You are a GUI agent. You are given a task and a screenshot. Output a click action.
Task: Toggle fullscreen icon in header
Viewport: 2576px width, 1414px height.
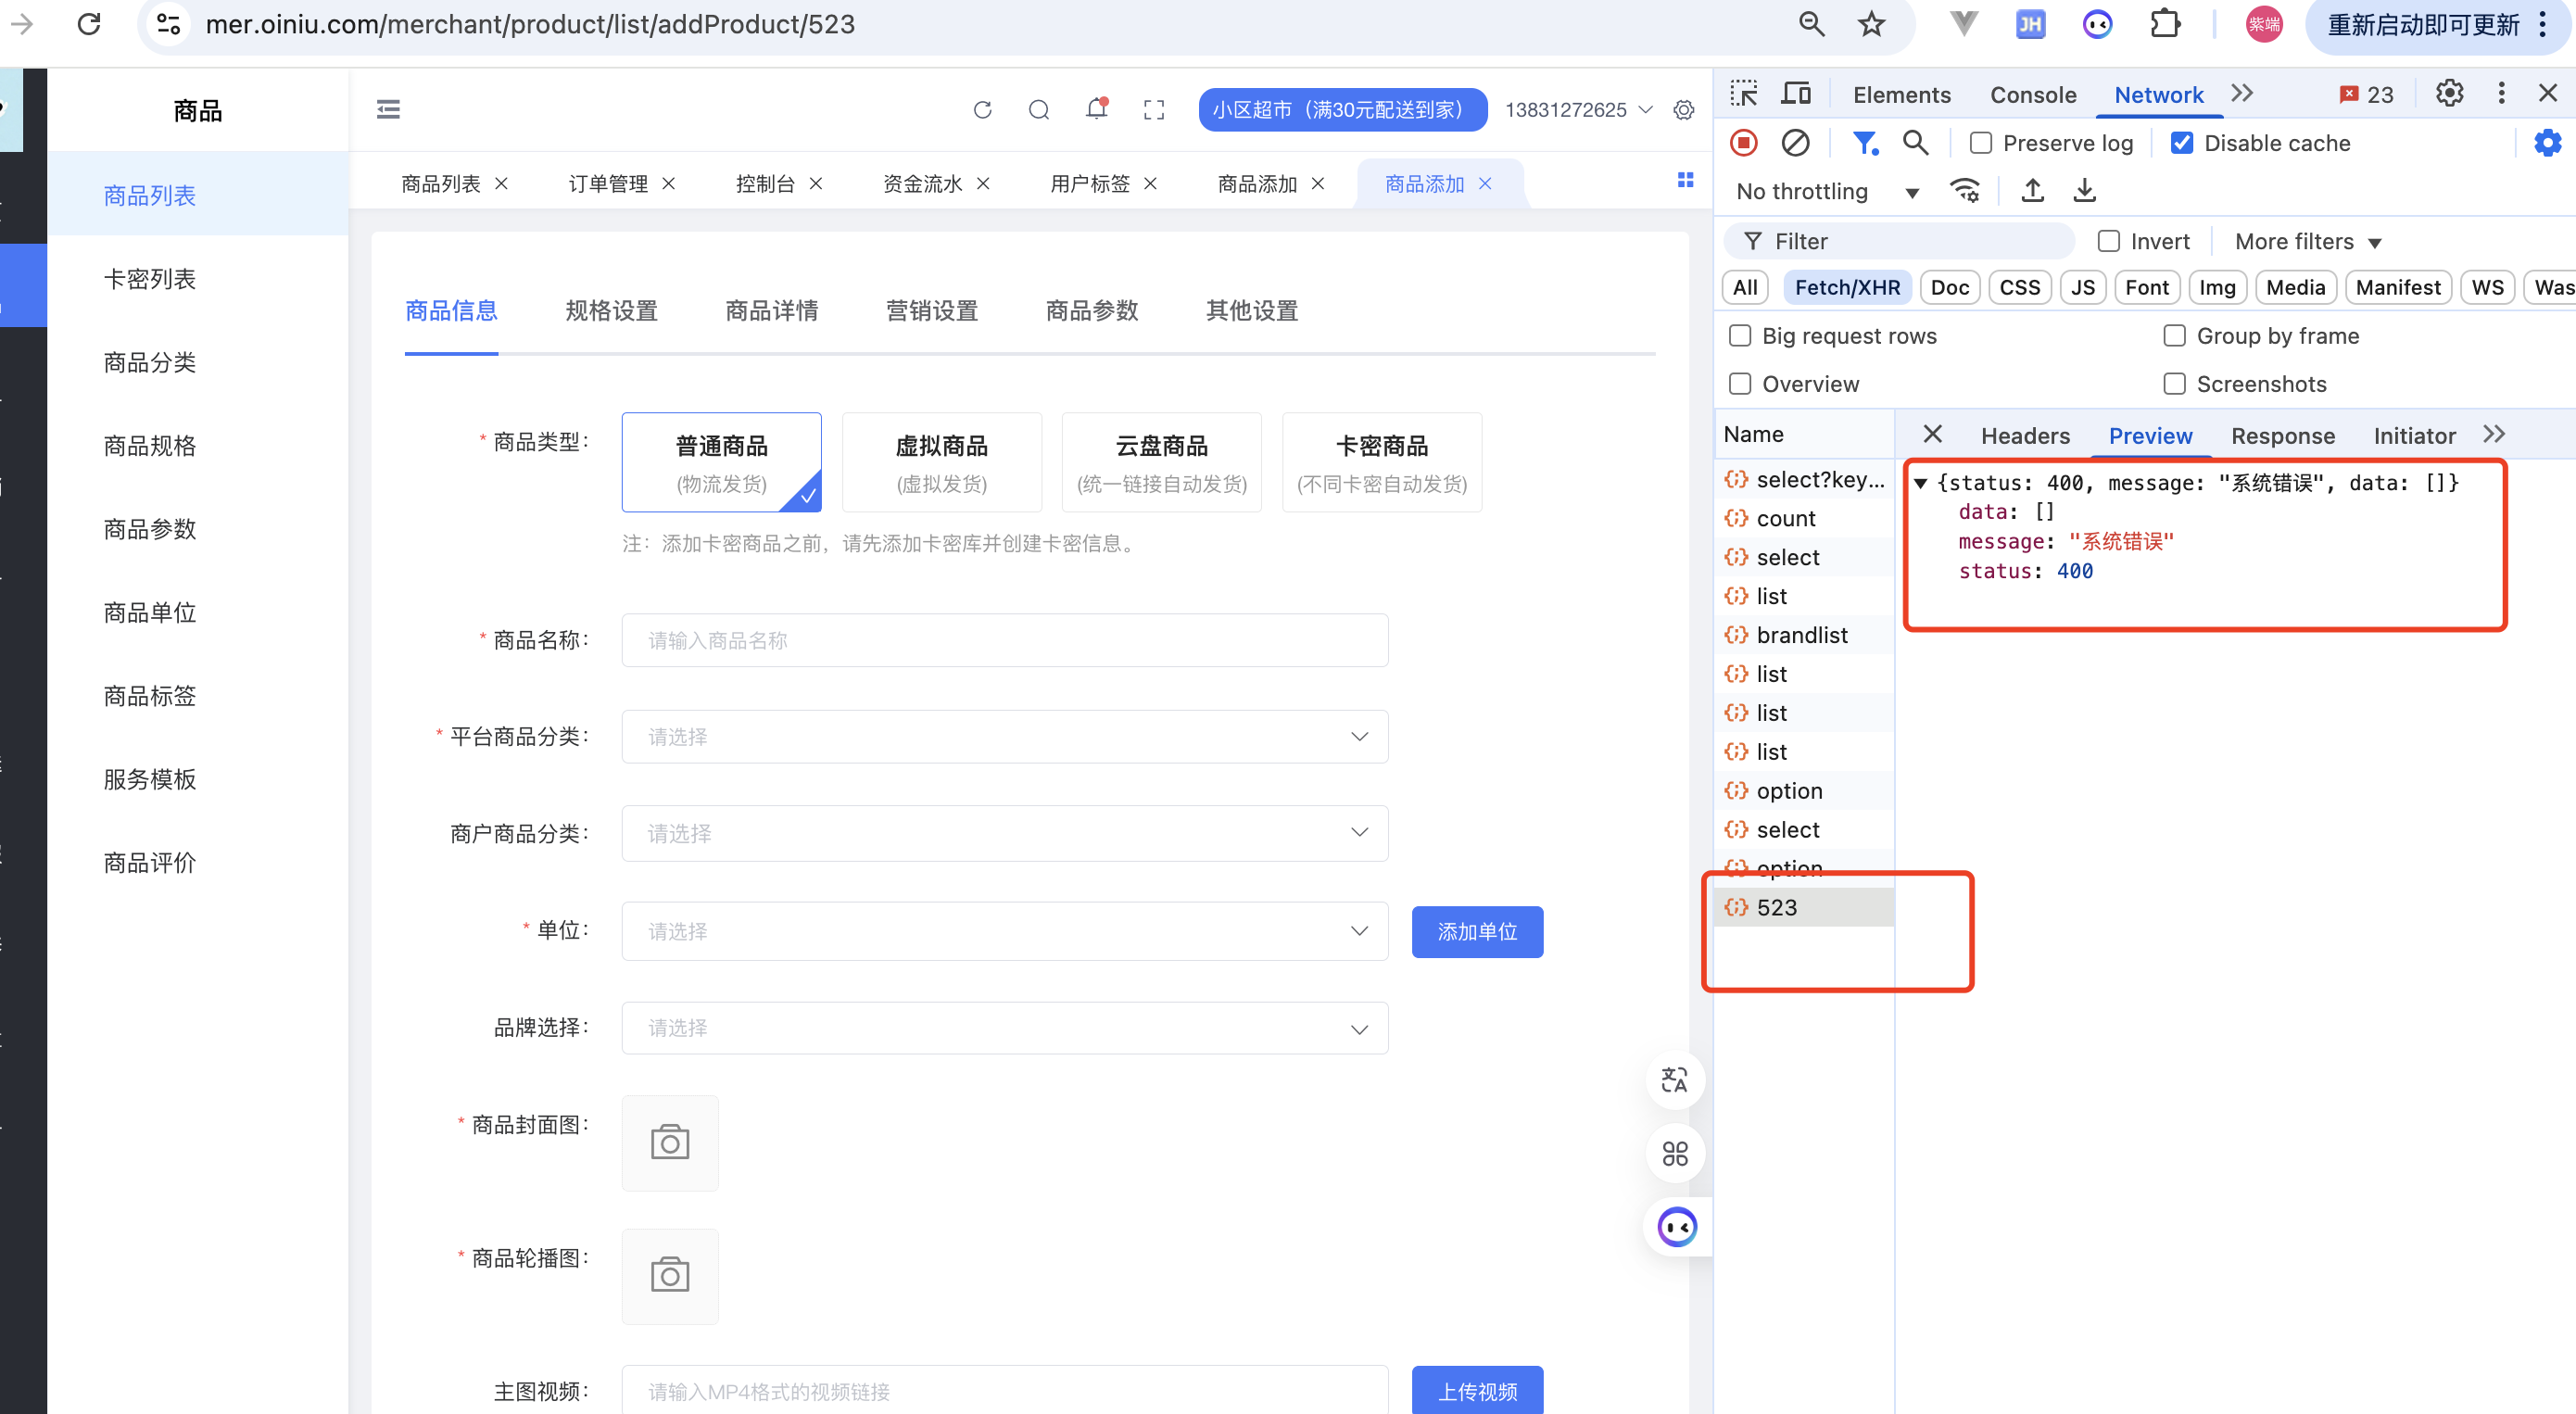click(x=1154, y=109)
